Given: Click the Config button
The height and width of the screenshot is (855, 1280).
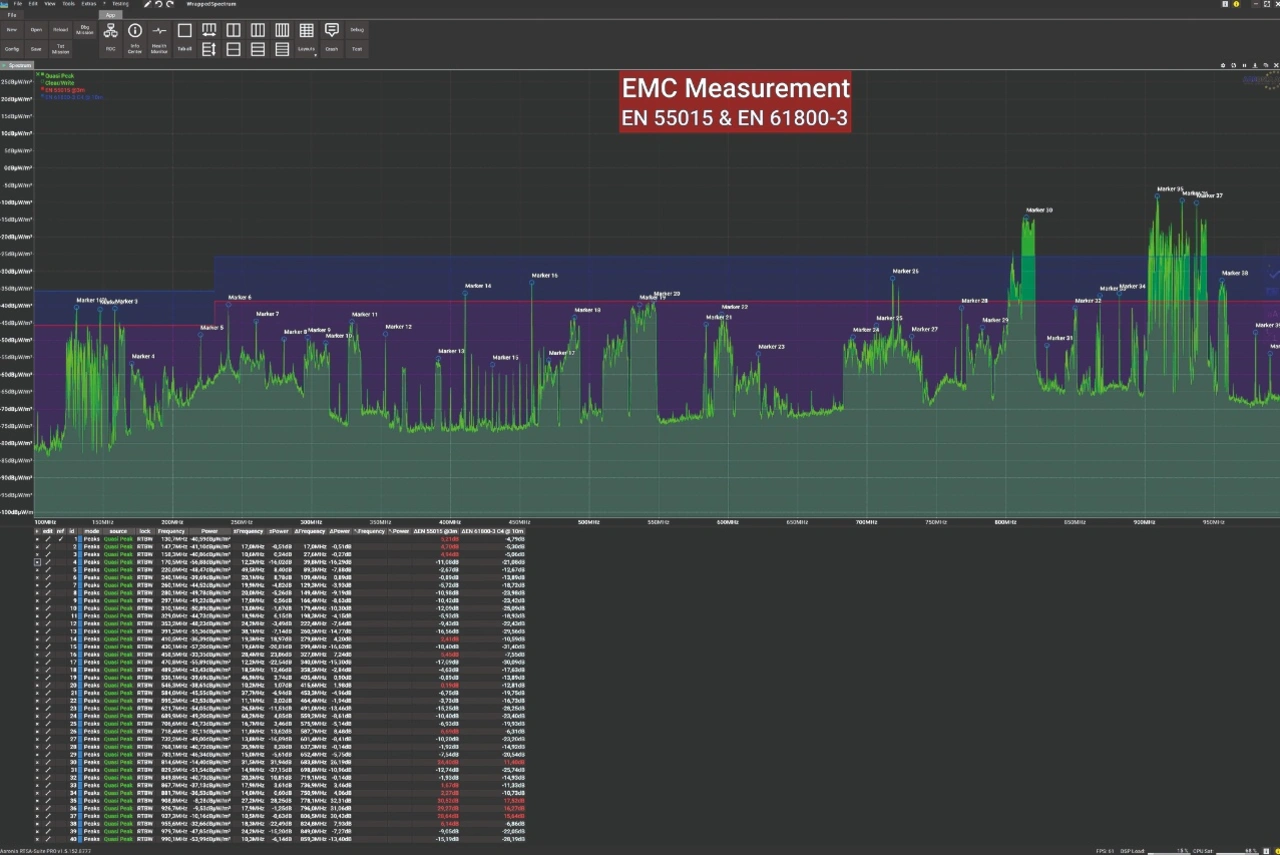Looking at the screenshot, I should tap(12, 48).
